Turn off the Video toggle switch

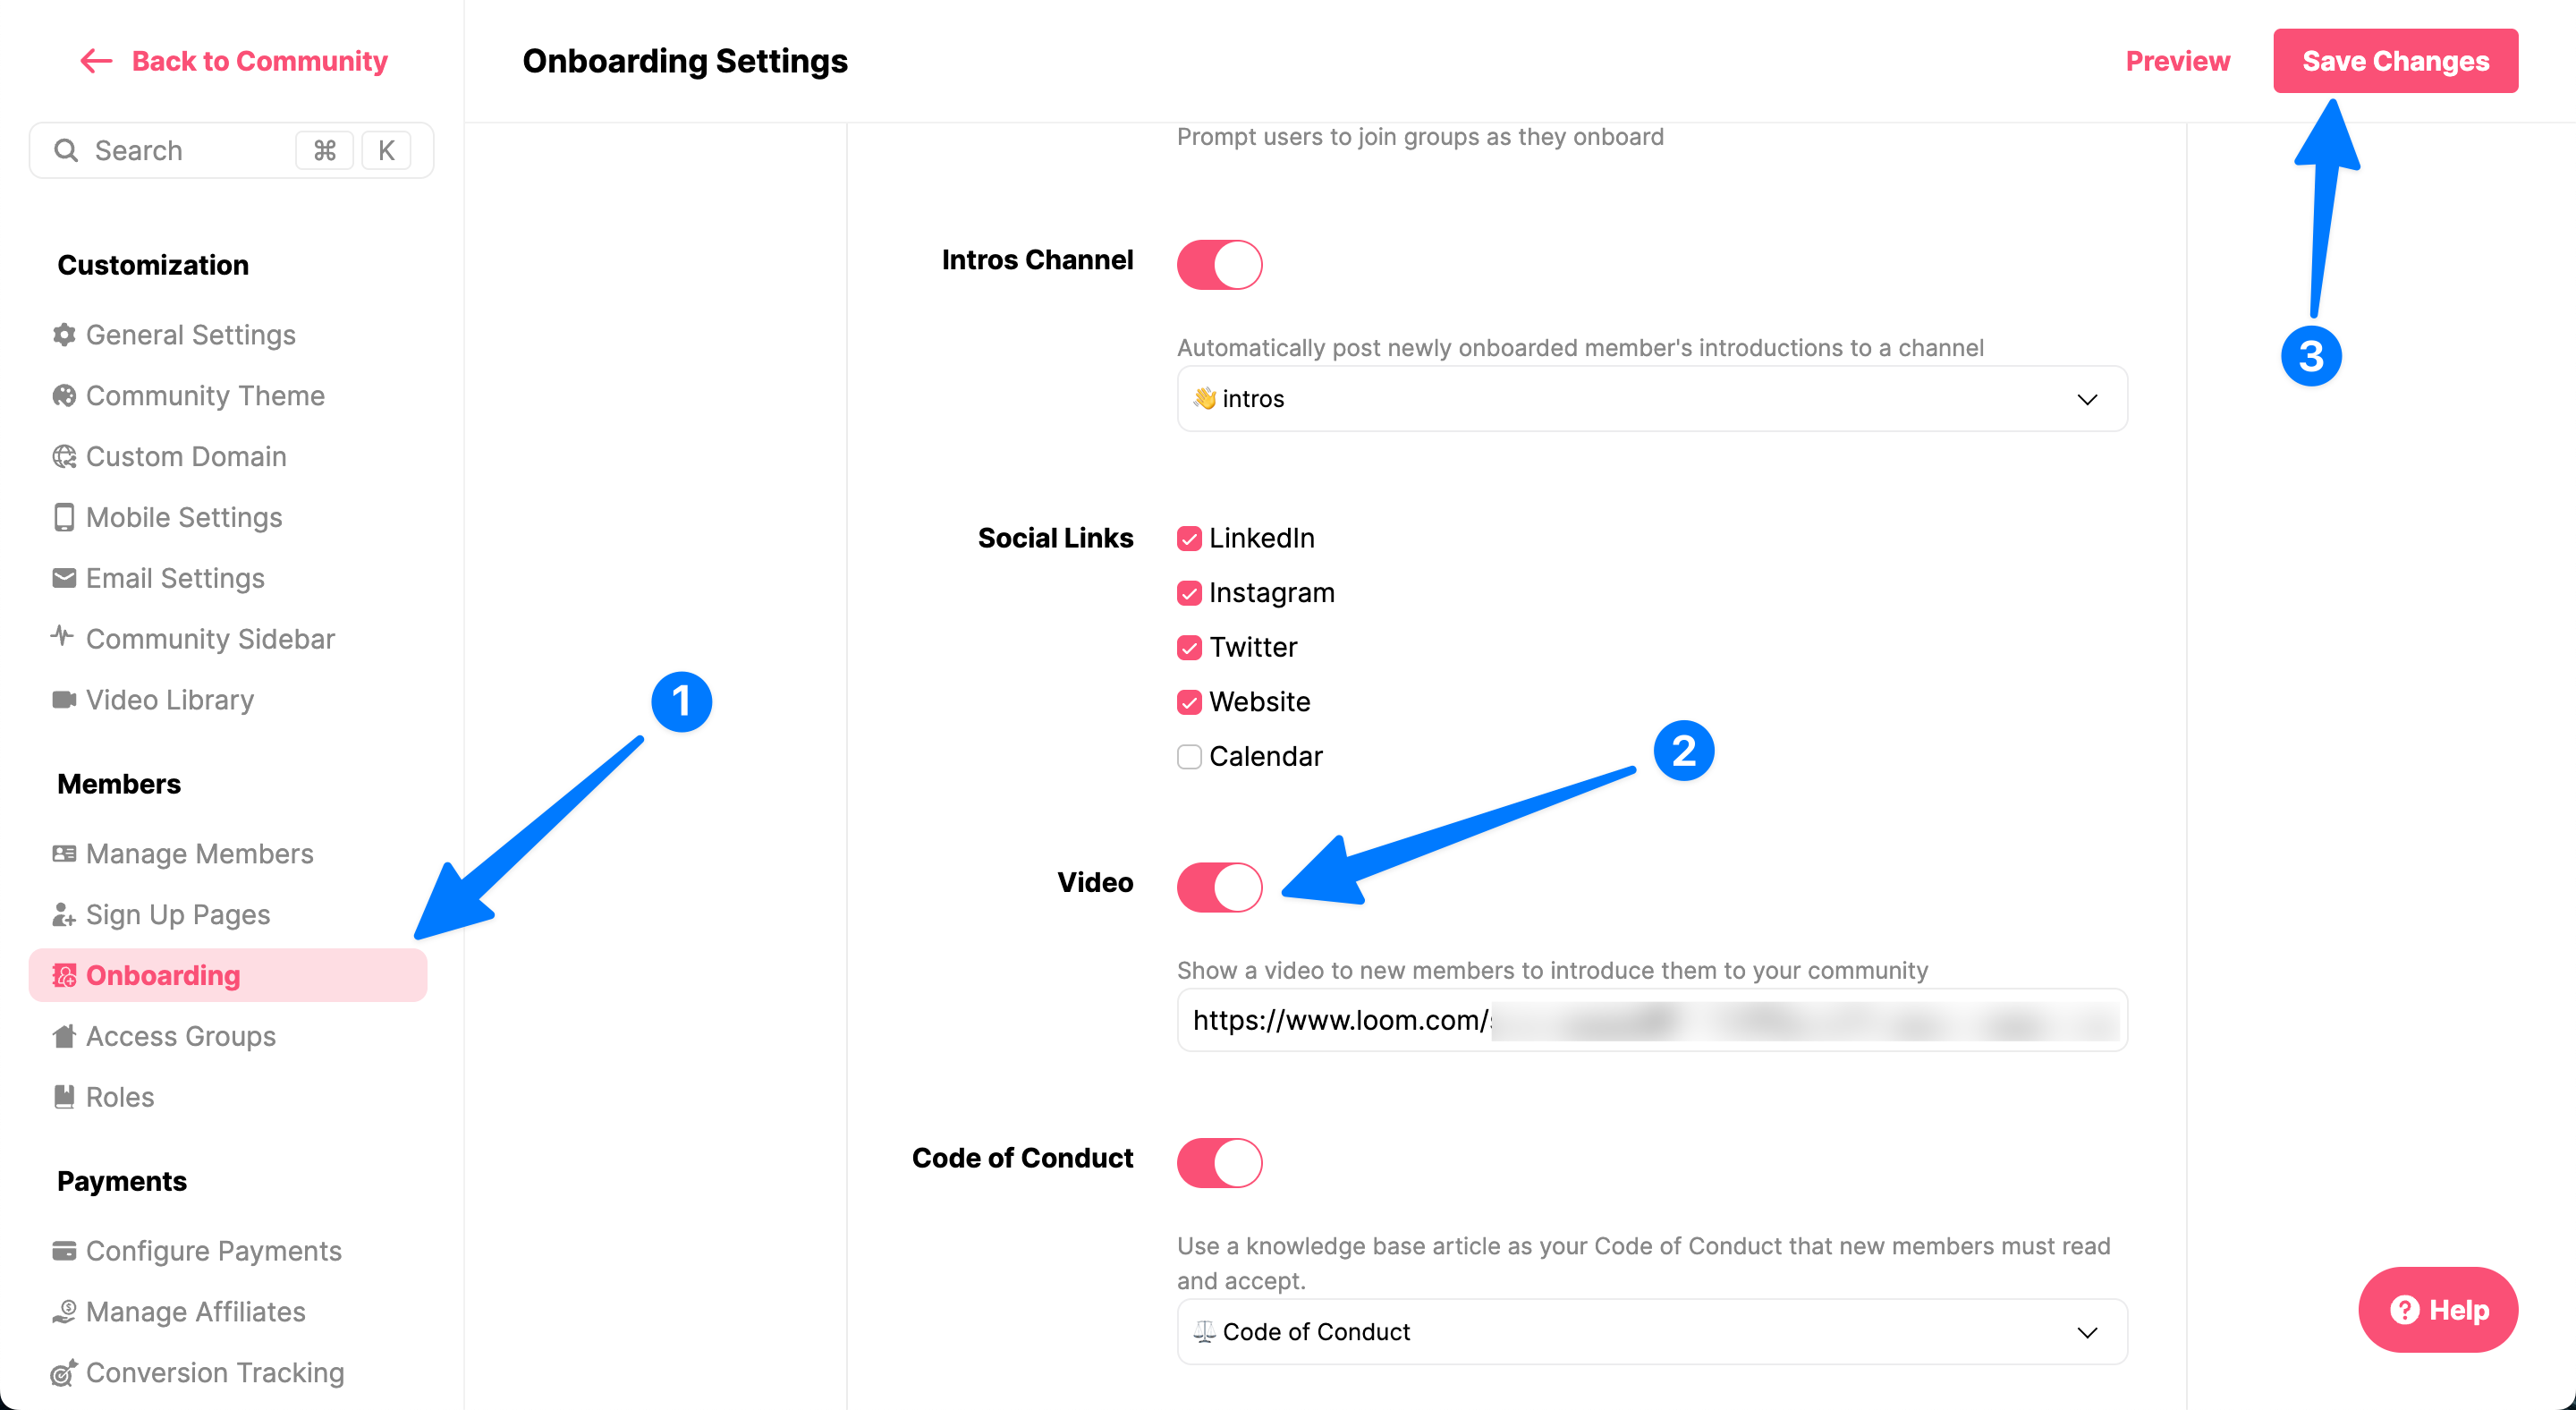pos(1219,887)
